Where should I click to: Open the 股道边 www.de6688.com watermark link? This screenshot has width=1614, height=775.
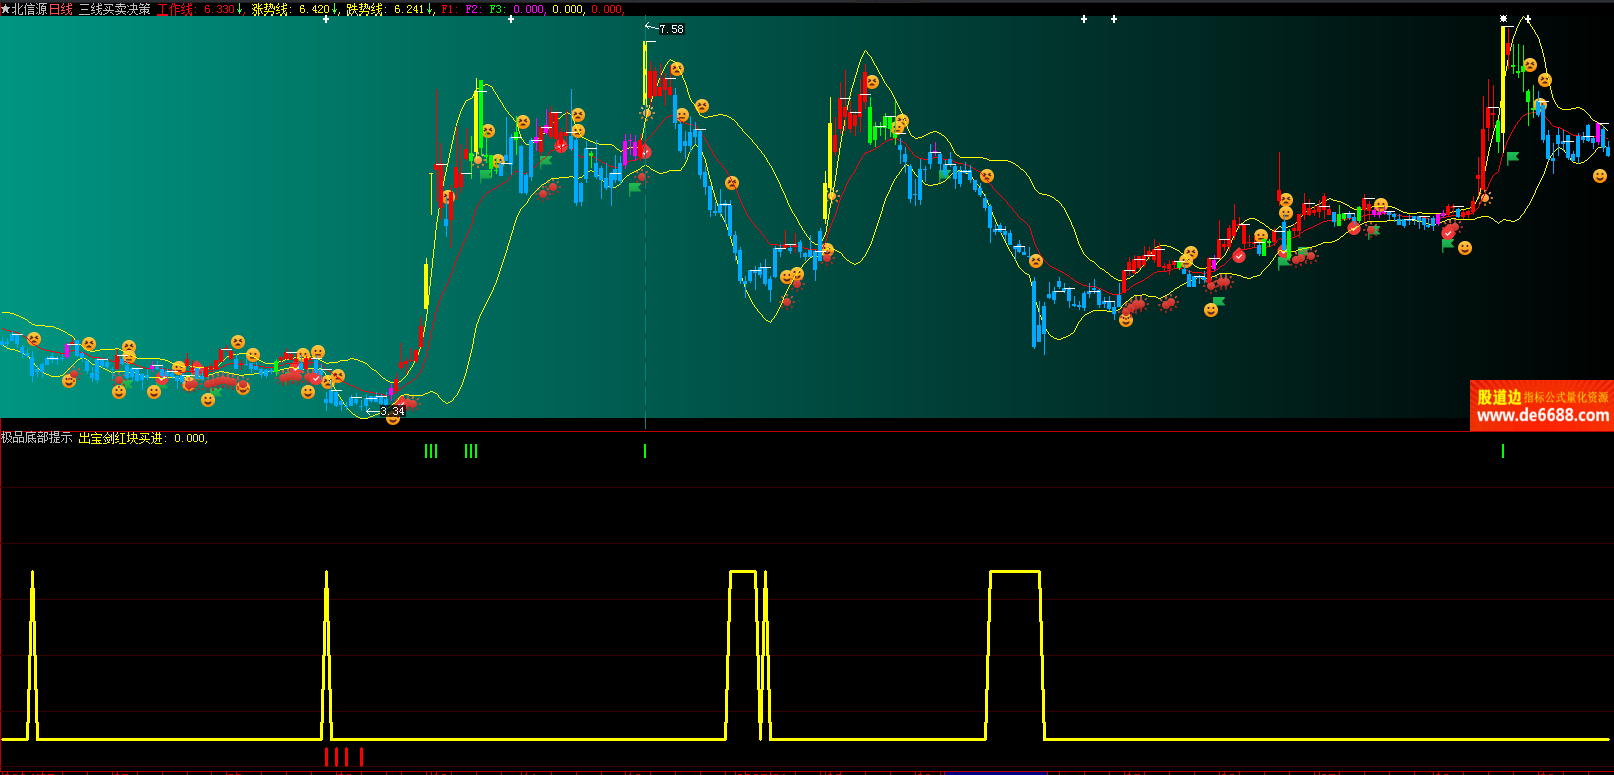(1541, 406)
